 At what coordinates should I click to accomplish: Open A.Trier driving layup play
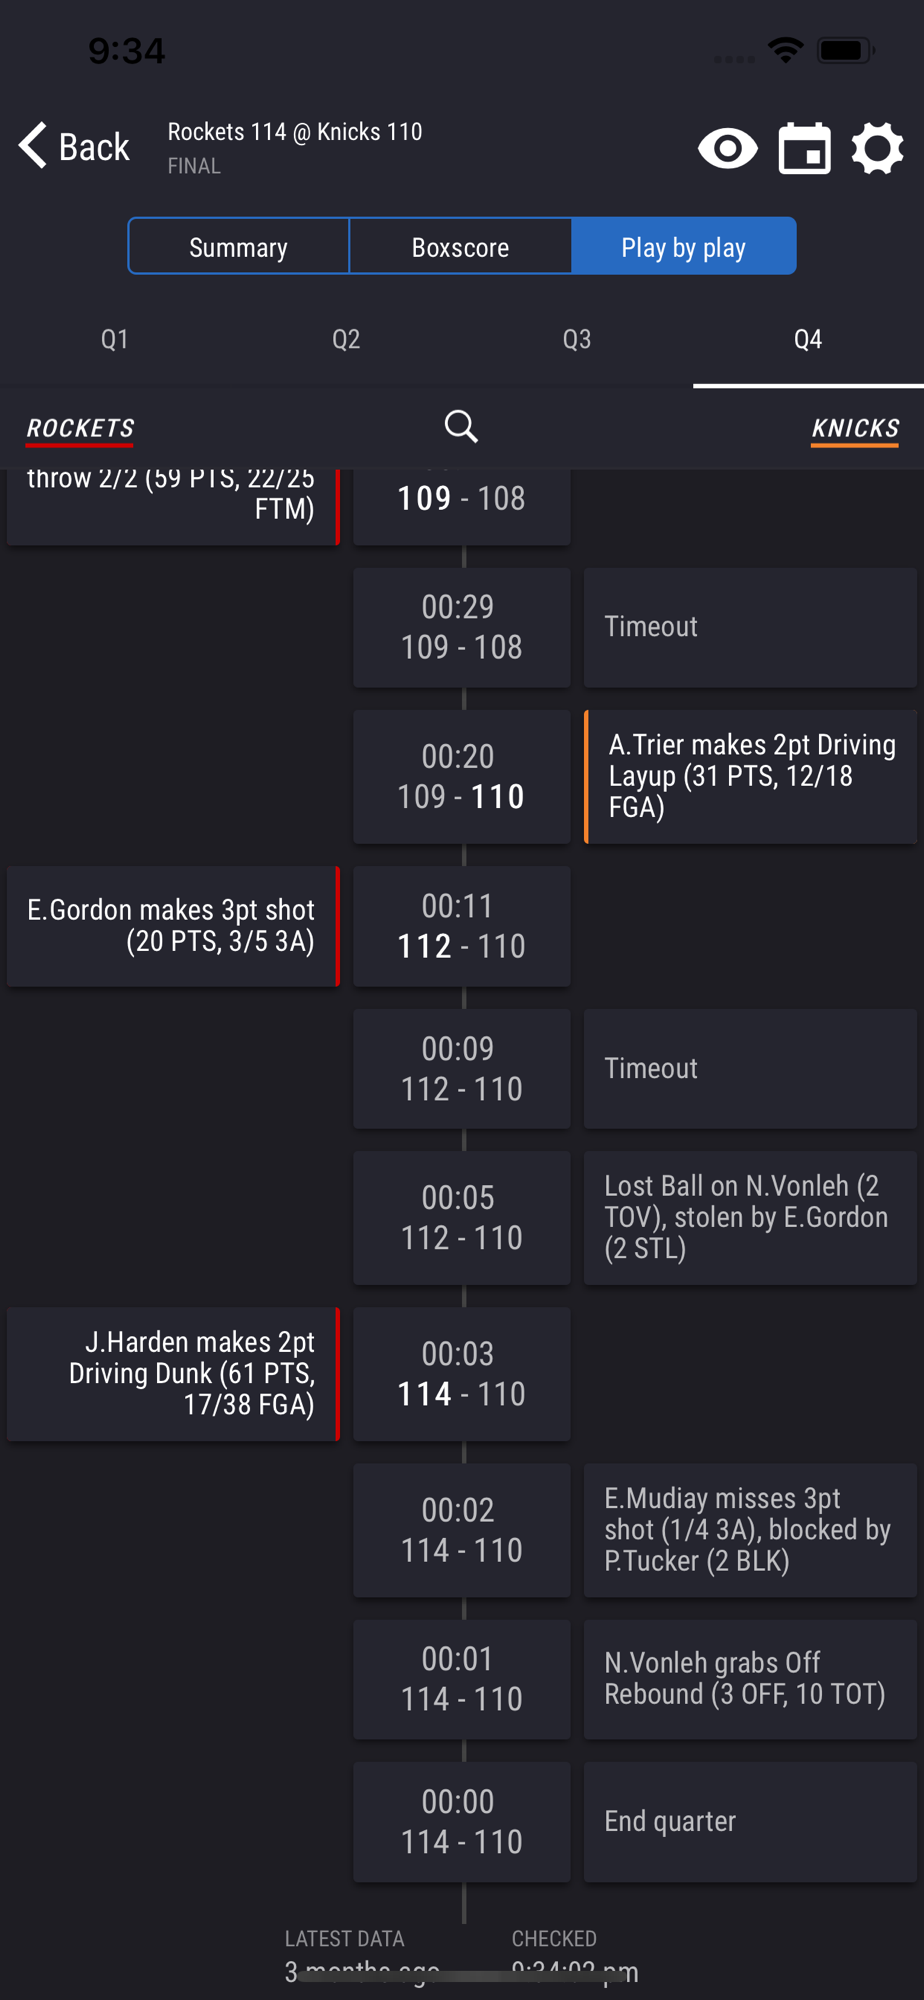(x=750, y=777)
